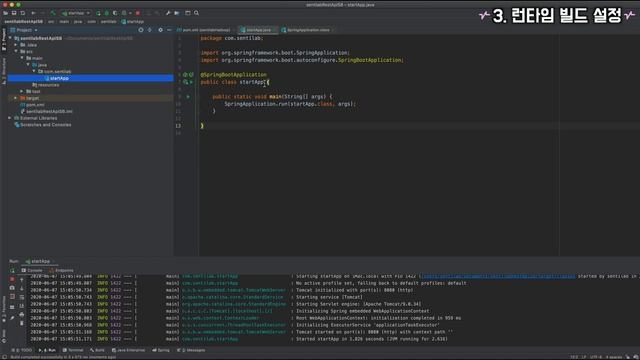Open Spring tool window button

[161, 350]
